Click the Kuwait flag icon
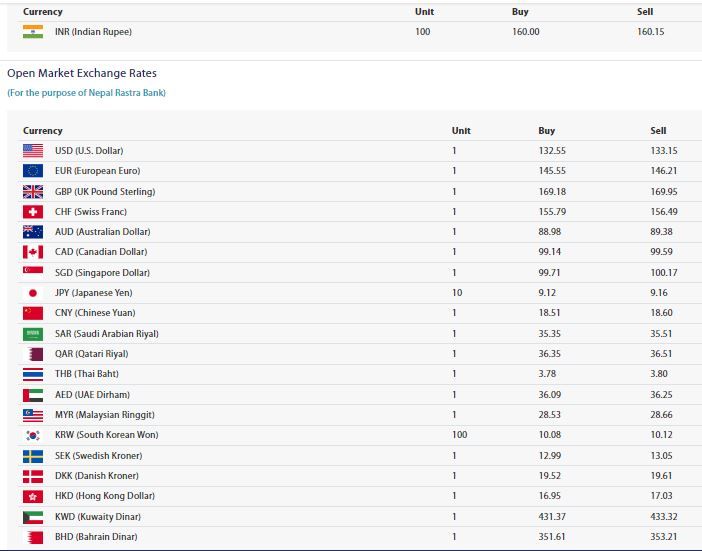702x551 pixels. [33, 517]
